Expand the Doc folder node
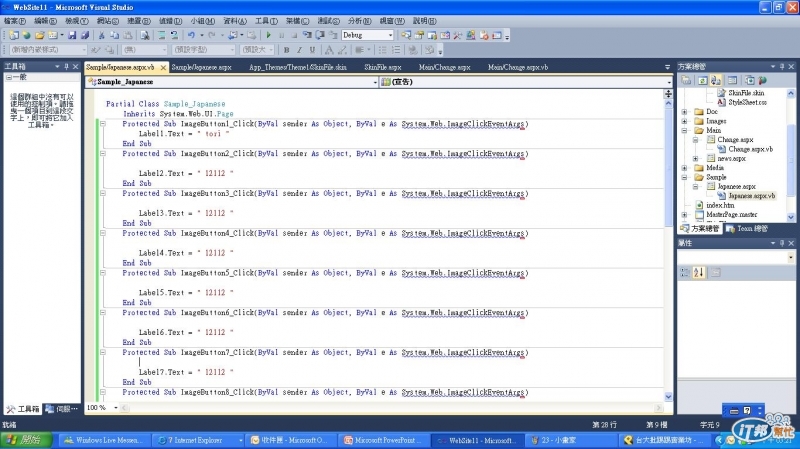Image resolution: width=800 pixels, height=449 pixels. (685, 112)
